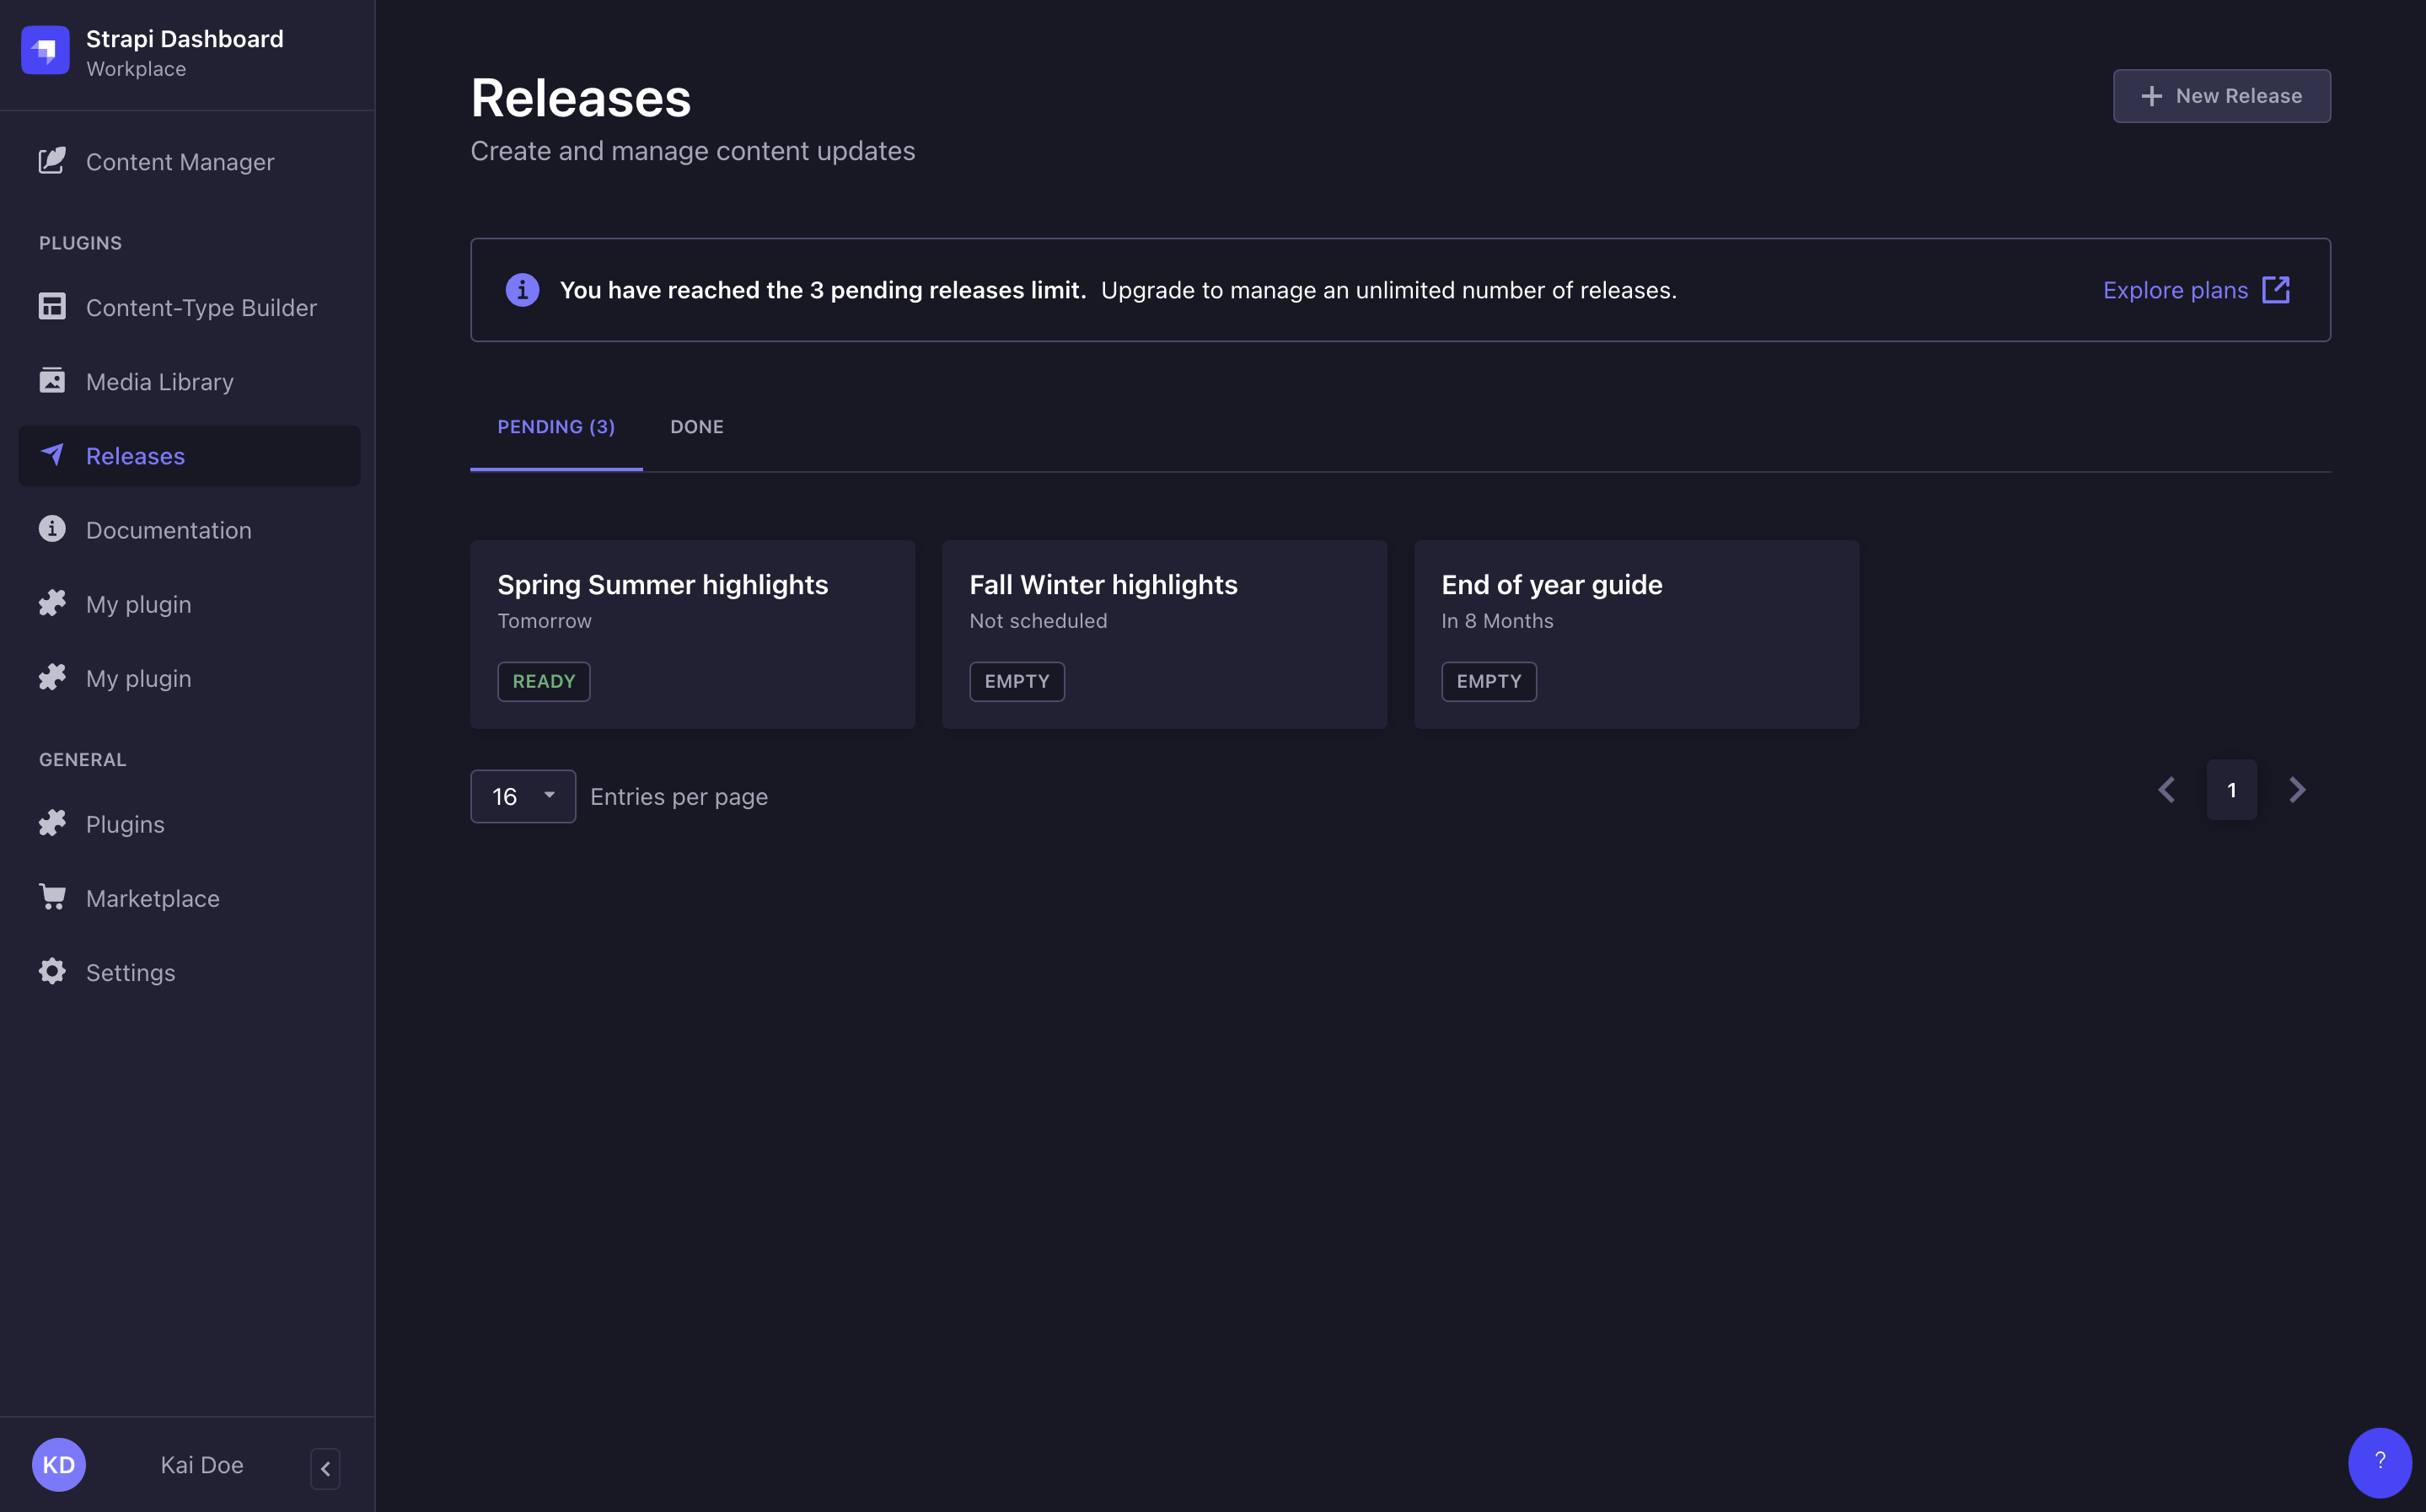This screenshot has width=2426, height=1512.
Task: Collapse the sidebar with the chevron
Action: (325, 1469)
